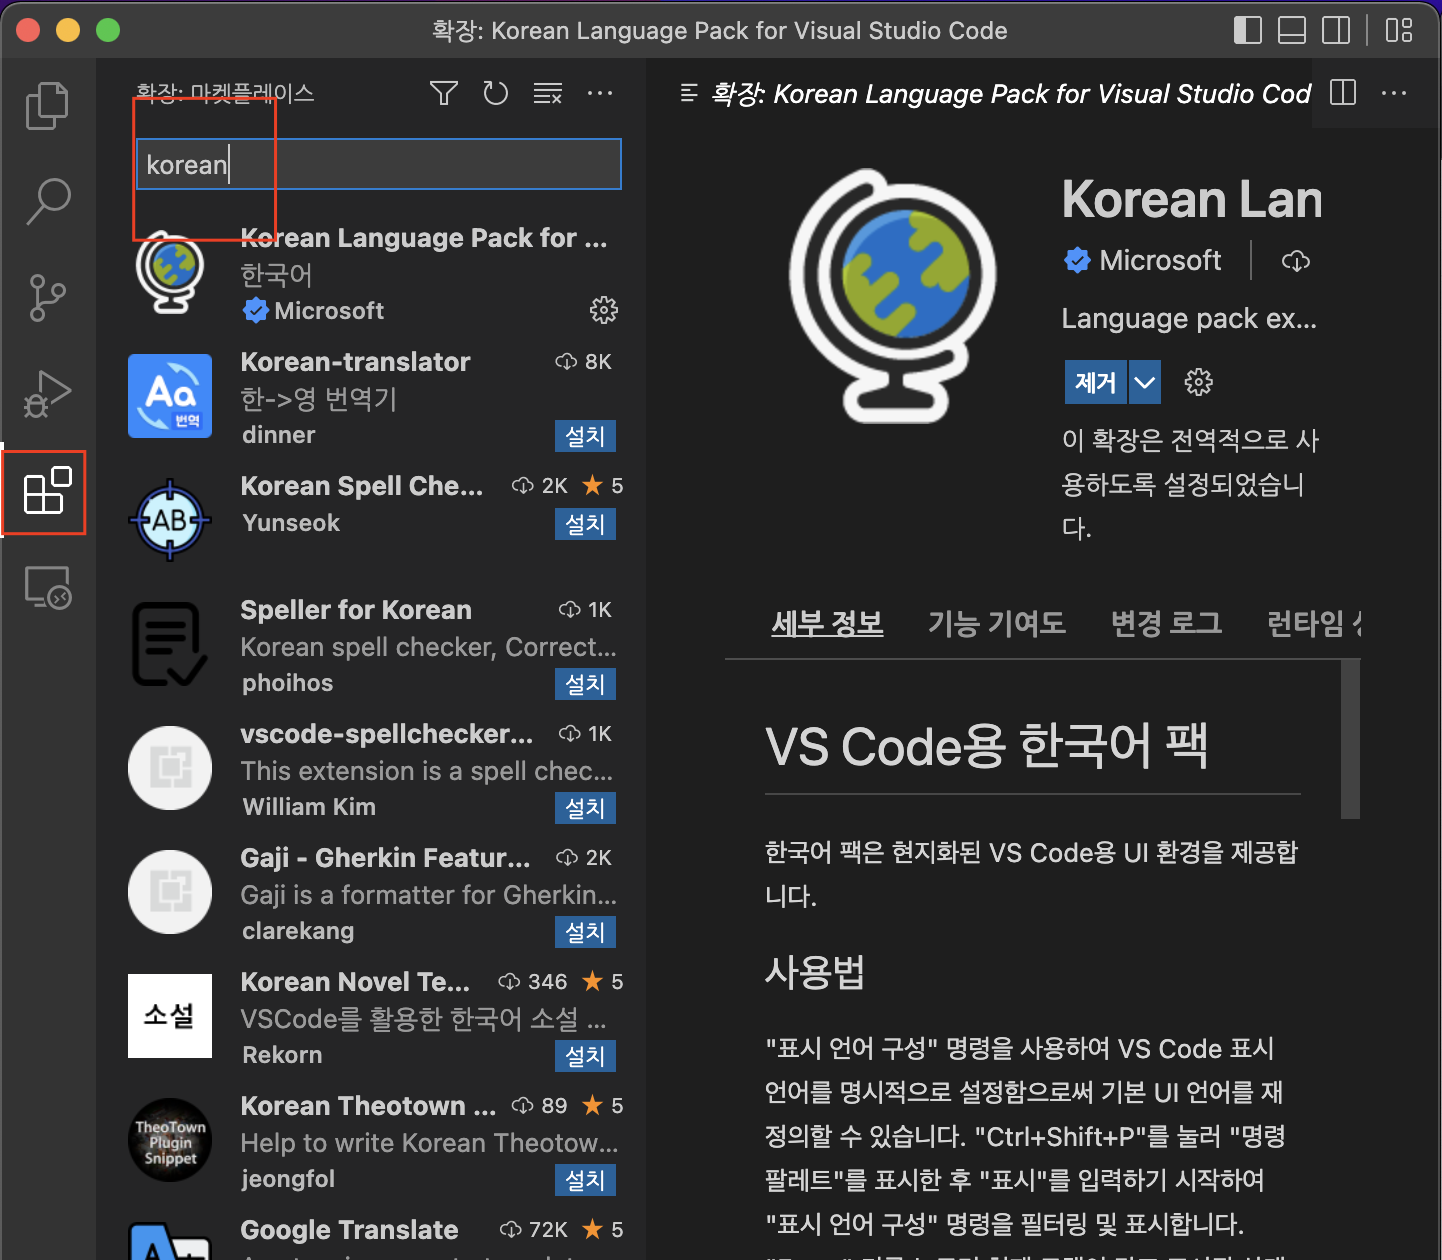Click publisher name dinner

pyautogui.click(x=279, y=435)
